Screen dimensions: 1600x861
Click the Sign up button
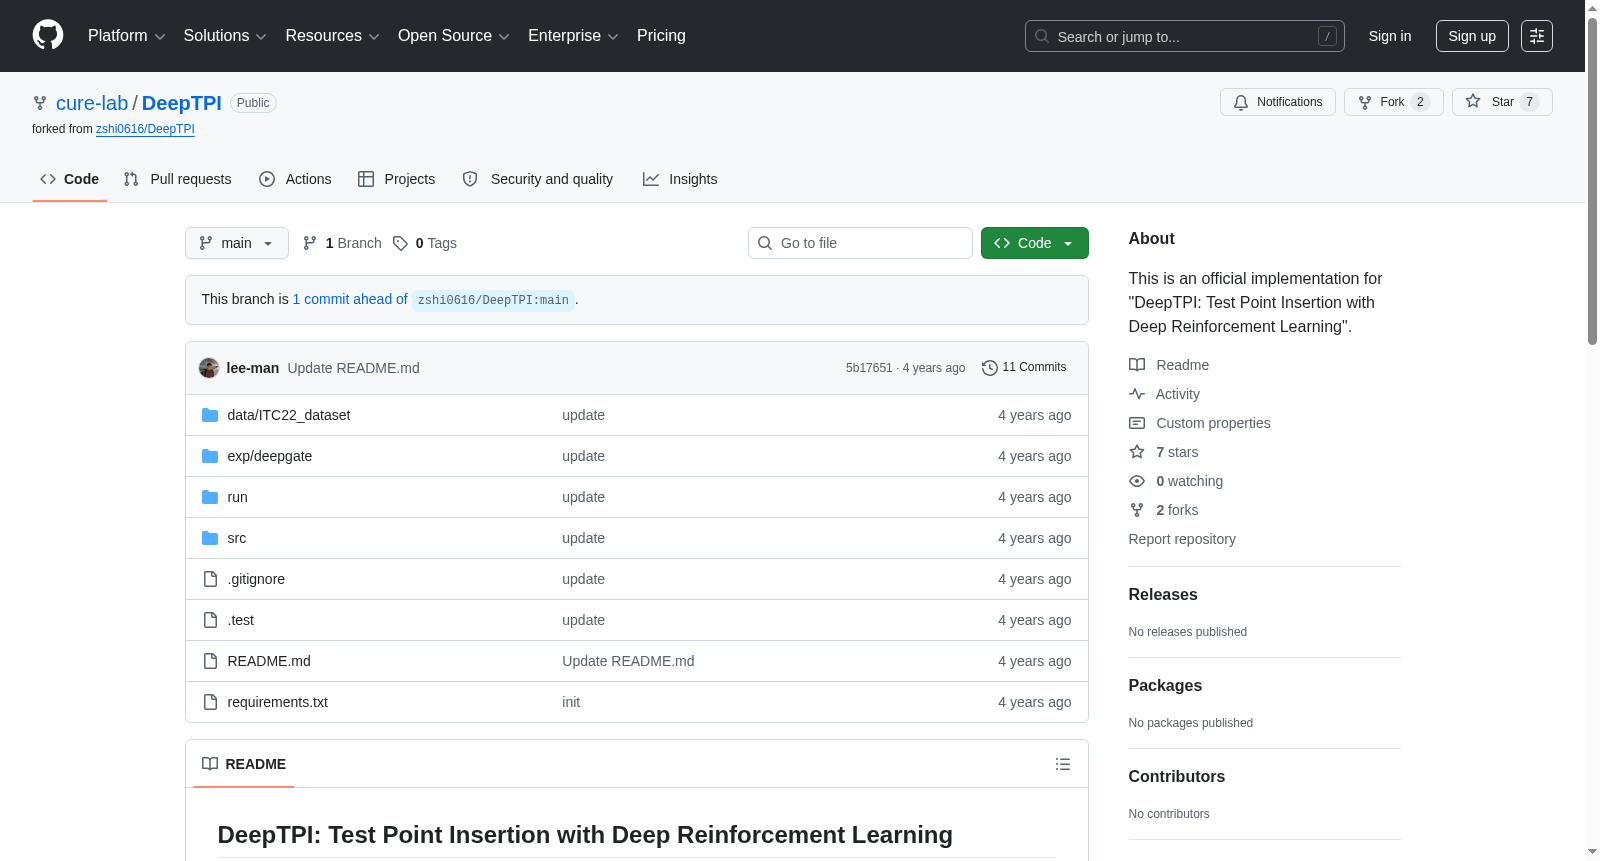[x=1472, y=36]
